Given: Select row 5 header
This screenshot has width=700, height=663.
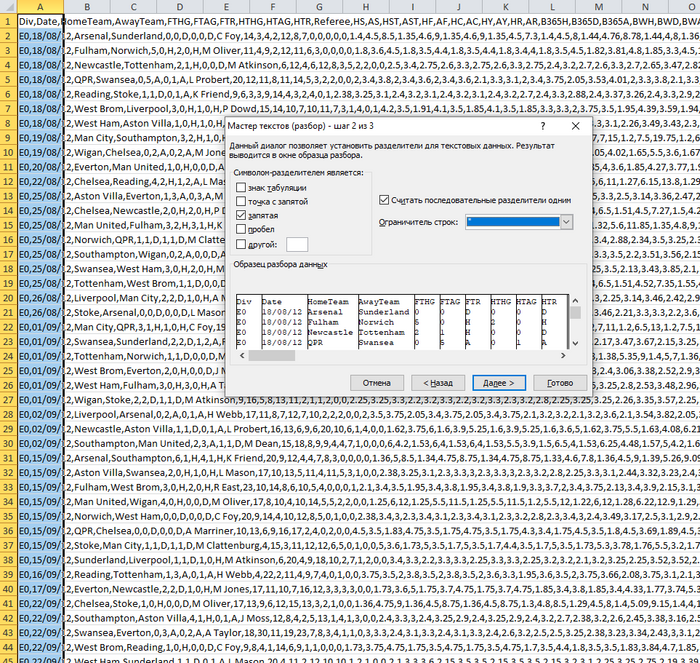Looking at the screenshot, I should coord(8,80).
